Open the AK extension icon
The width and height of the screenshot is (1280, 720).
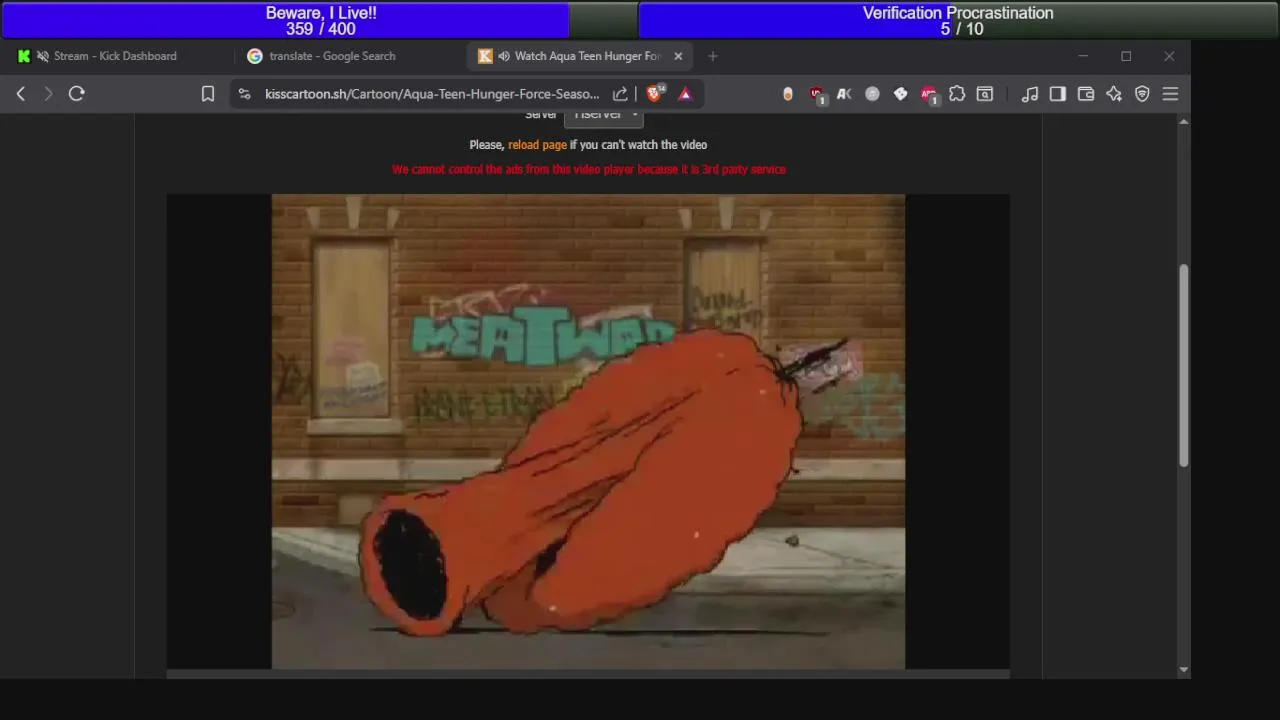click(844, 94)
